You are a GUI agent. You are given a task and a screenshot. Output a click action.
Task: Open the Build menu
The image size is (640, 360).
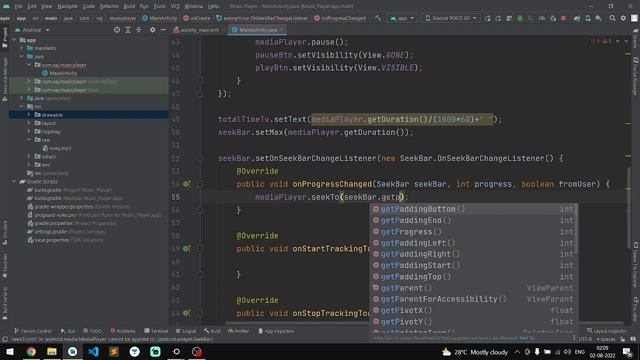129,6
